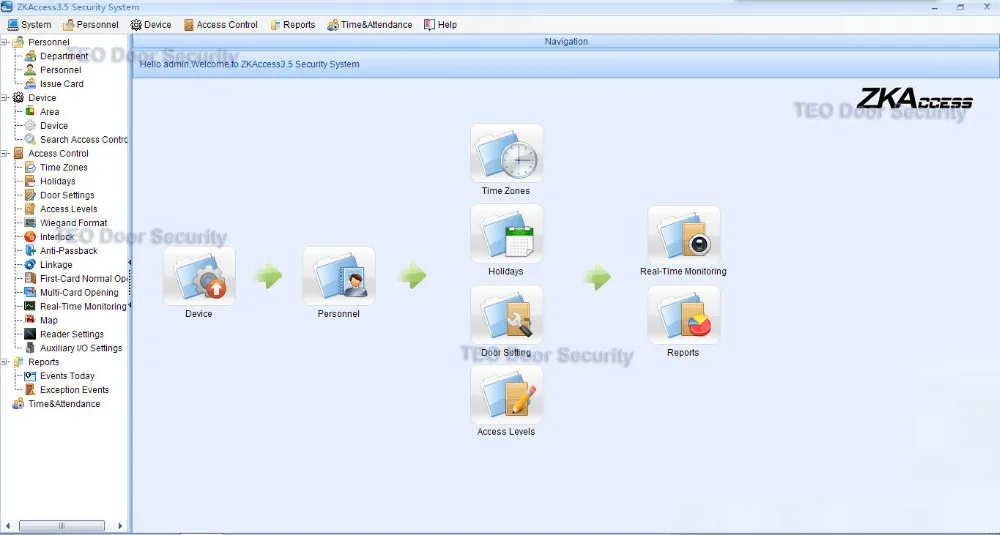This screenshot has height=535, width=1000.
Task: Select Device item under Device tree
Action: click(54, 126)
